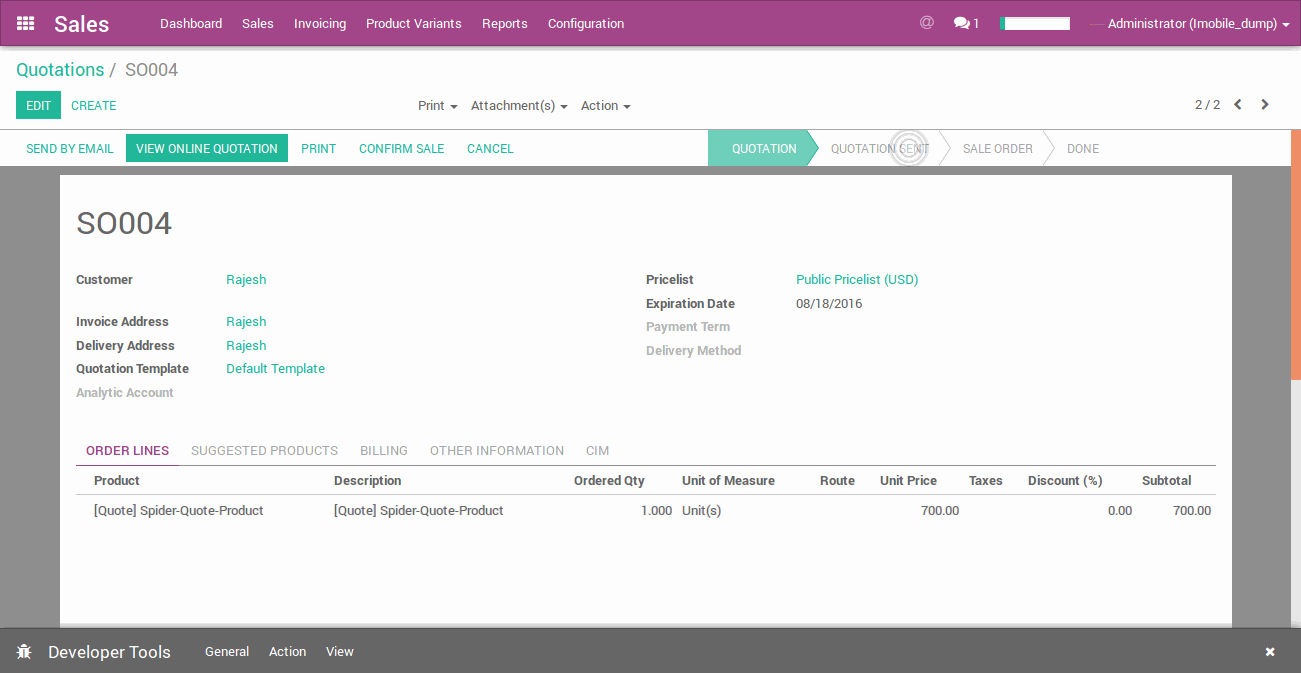Open the Public Pricelist (USD) link
1301x673 pixels.
click(857, 280)
